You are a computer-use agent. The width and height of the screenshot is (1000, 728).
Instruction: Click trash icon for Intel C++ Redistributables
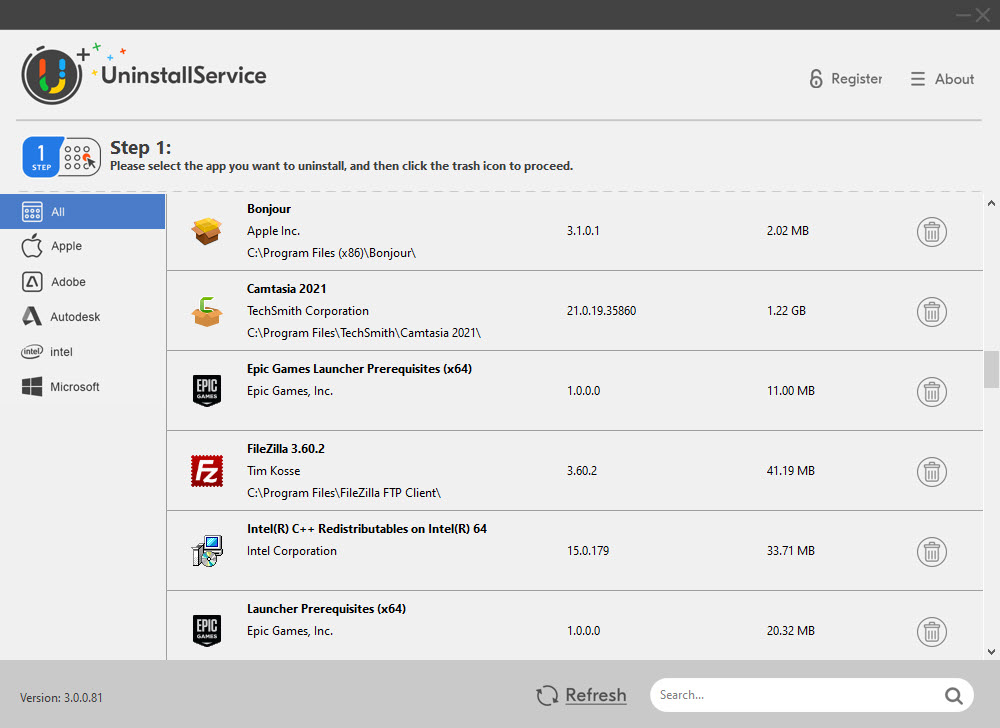pos(932,552)
